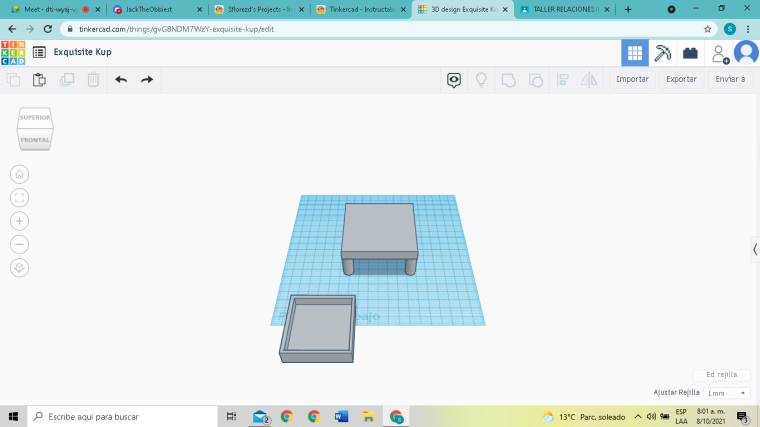
Task: Open the notification center icon
Action: point(743,416)
